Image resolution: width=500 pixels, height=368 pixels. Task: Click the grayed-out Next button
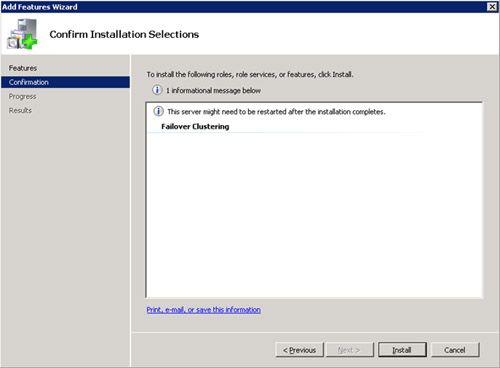click(x=349, y=350)
